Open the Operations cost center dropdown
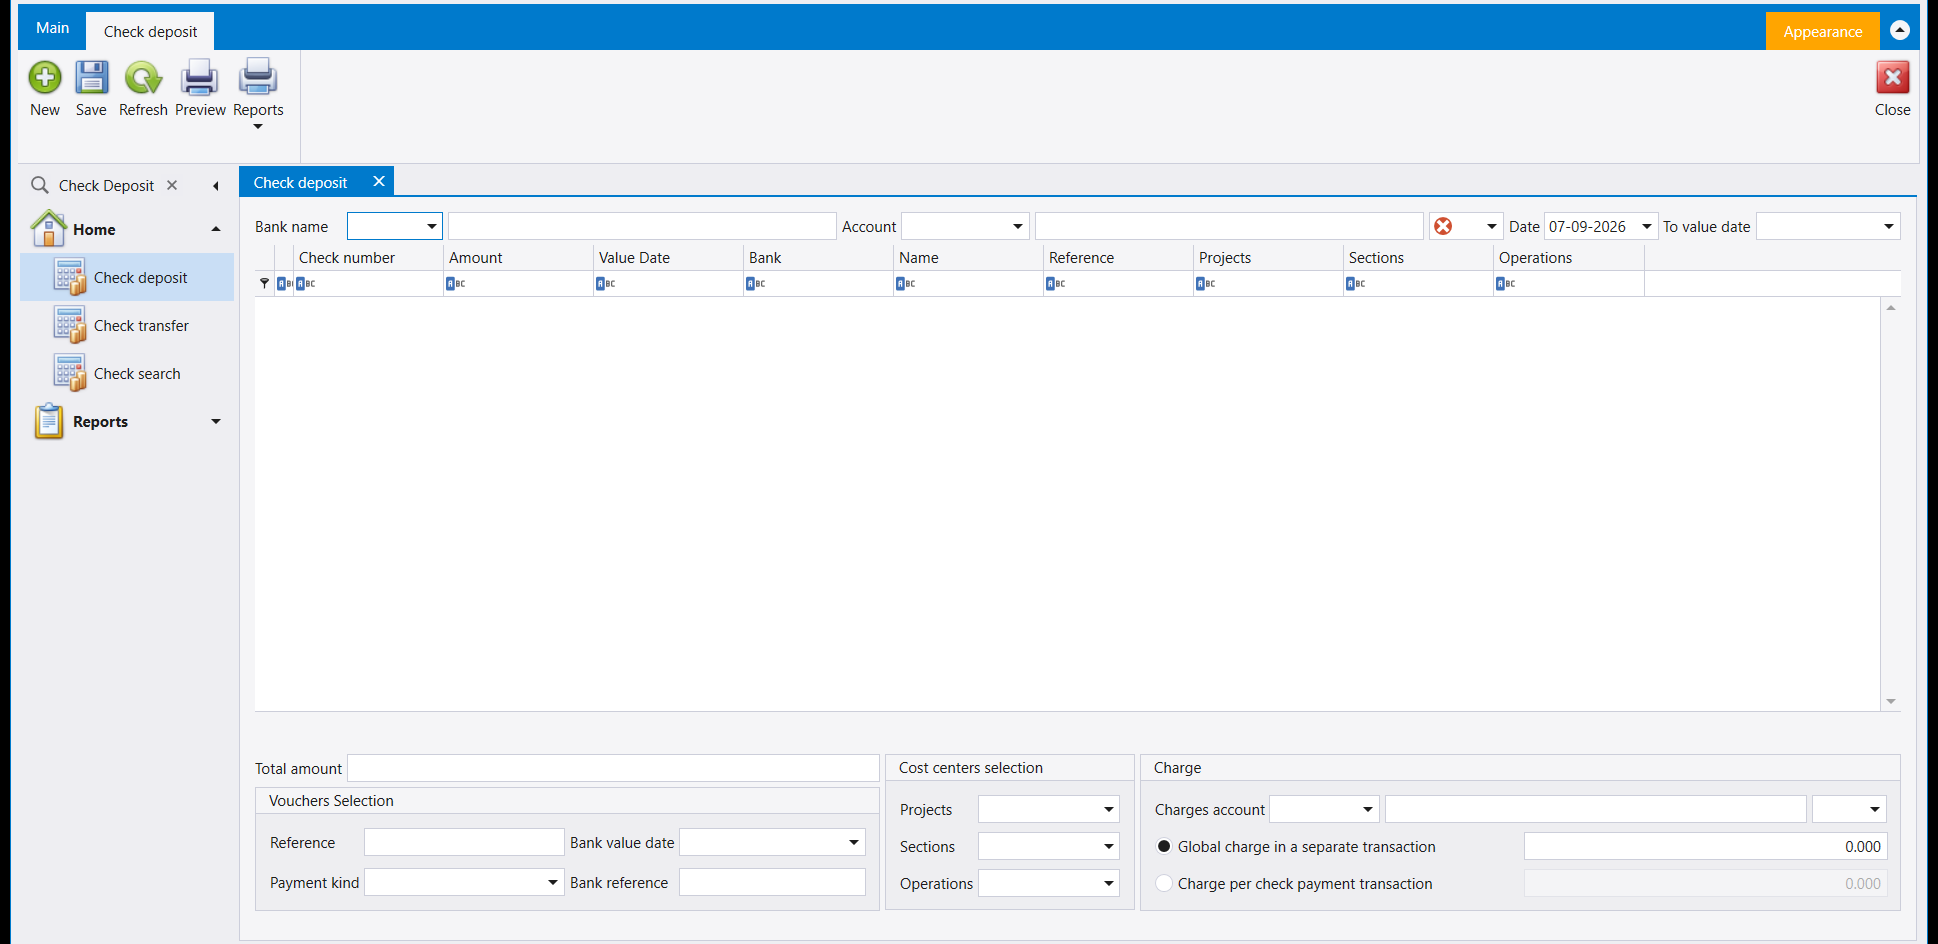 1109,884
